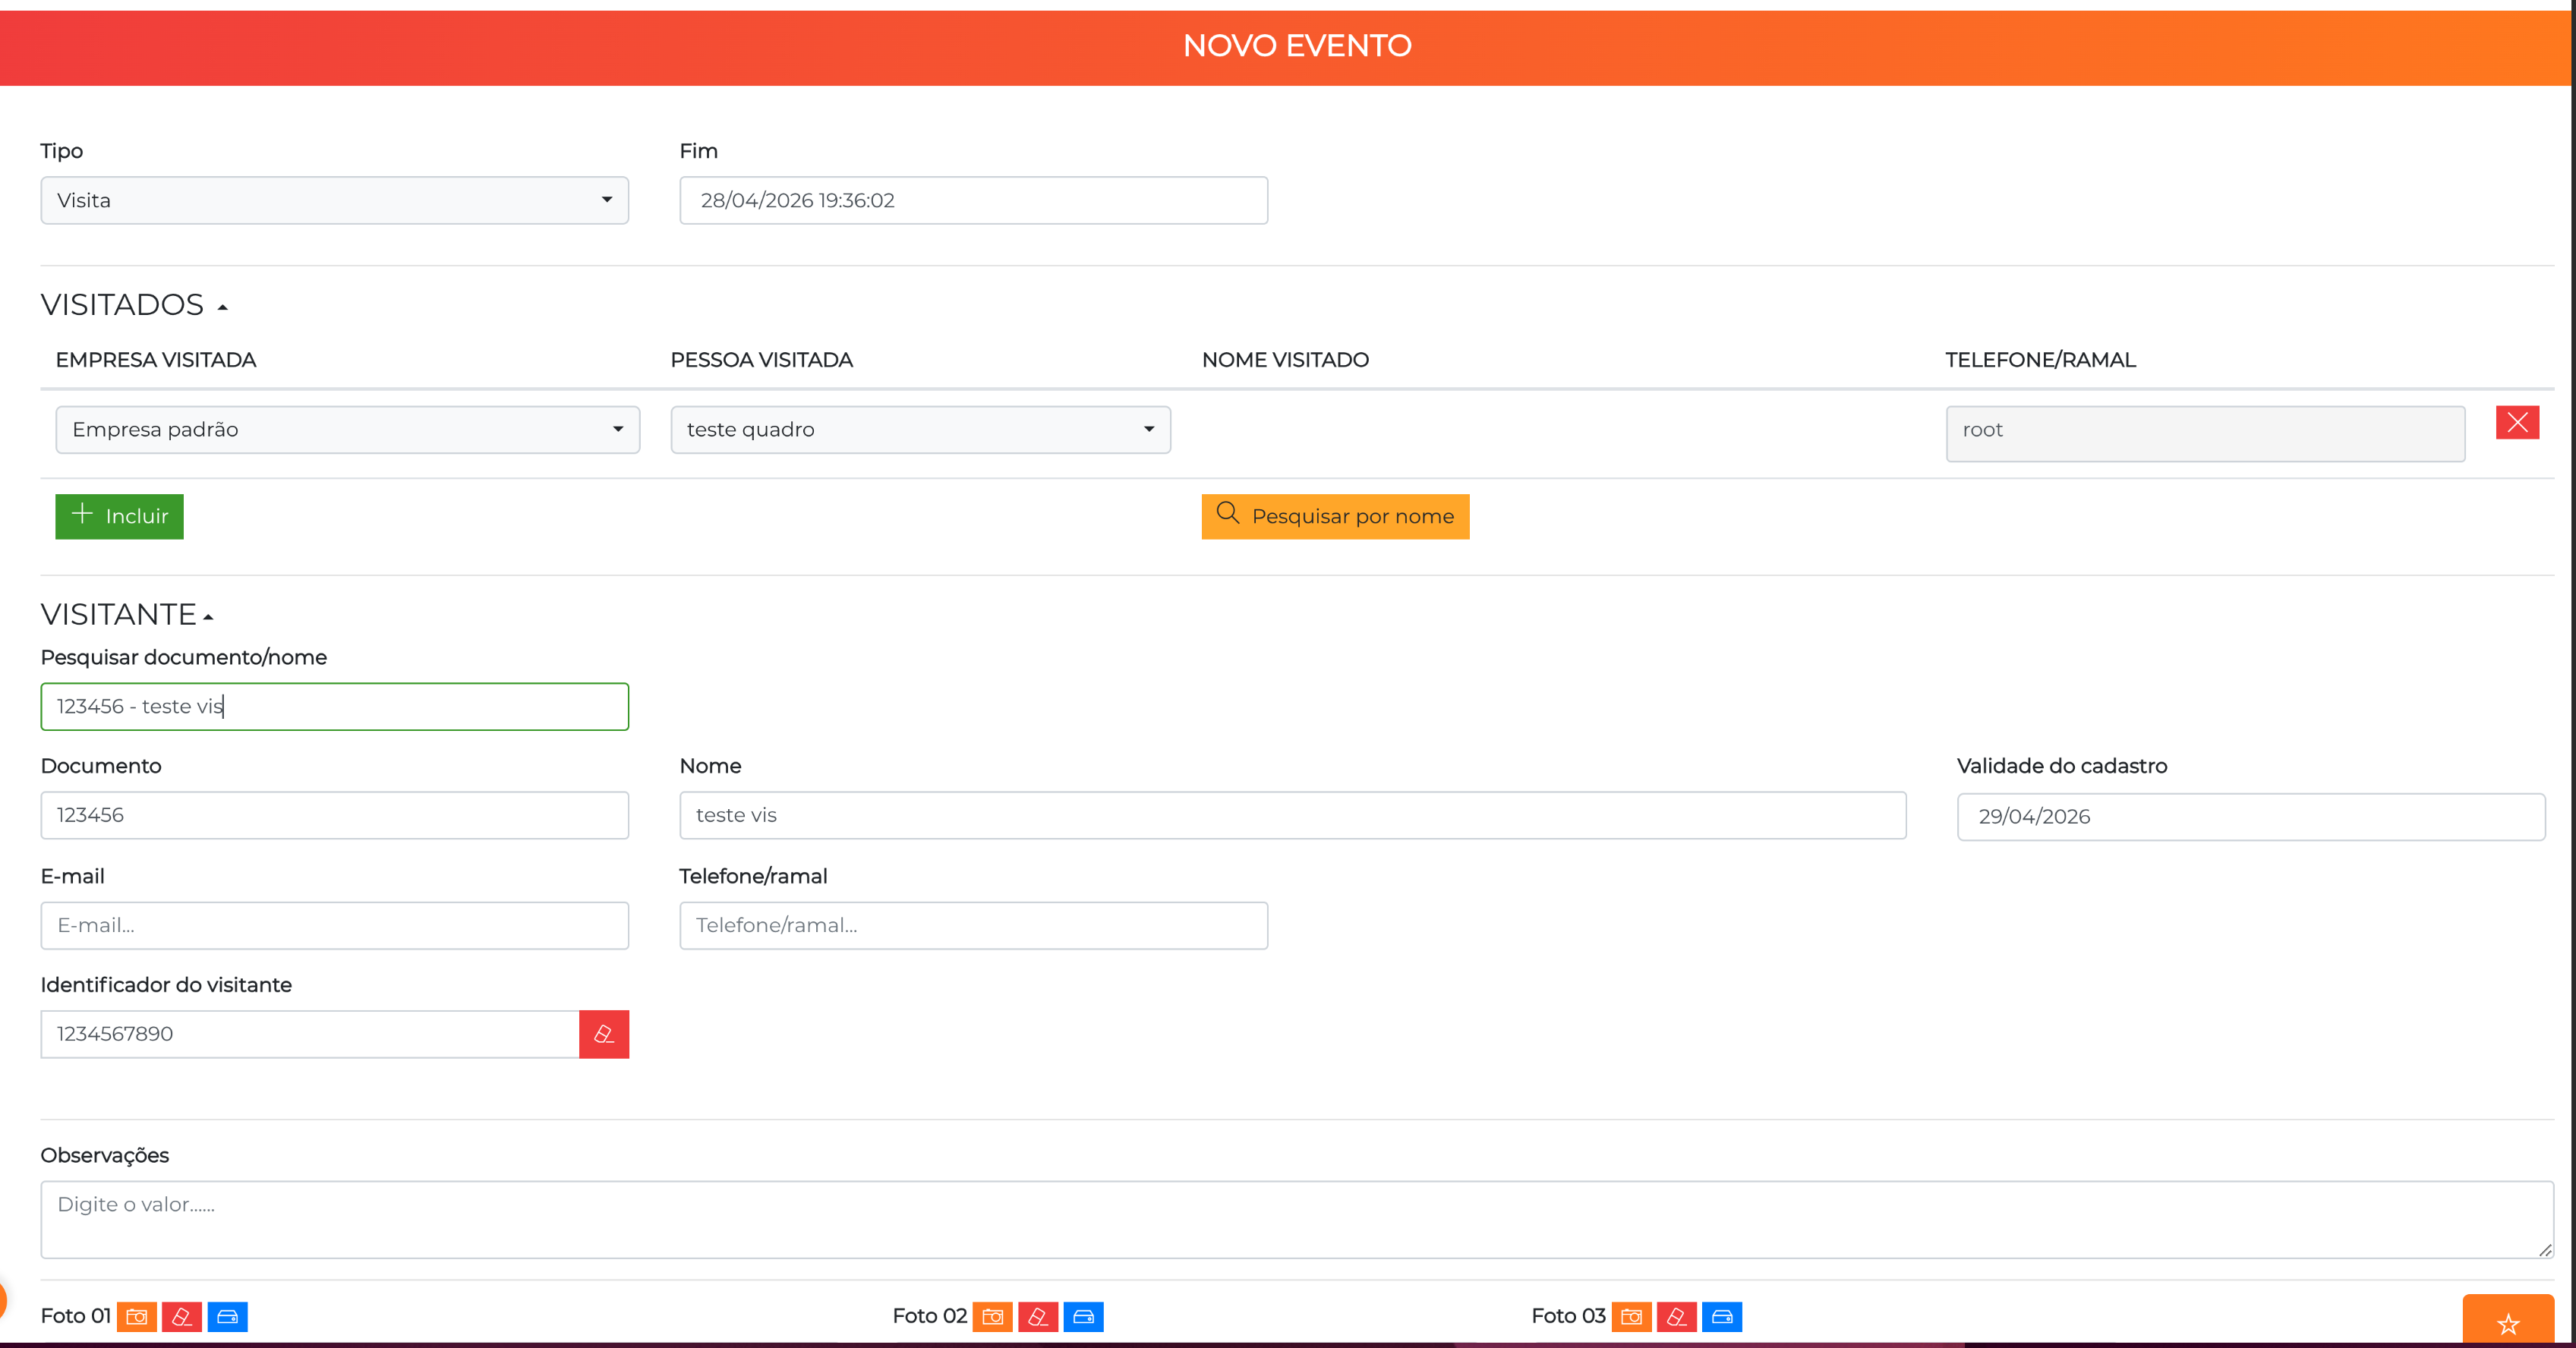This screenshot has height=1348, width=2576.
Task: Click Pesquisar por nome button
Action: [1335, 516]
